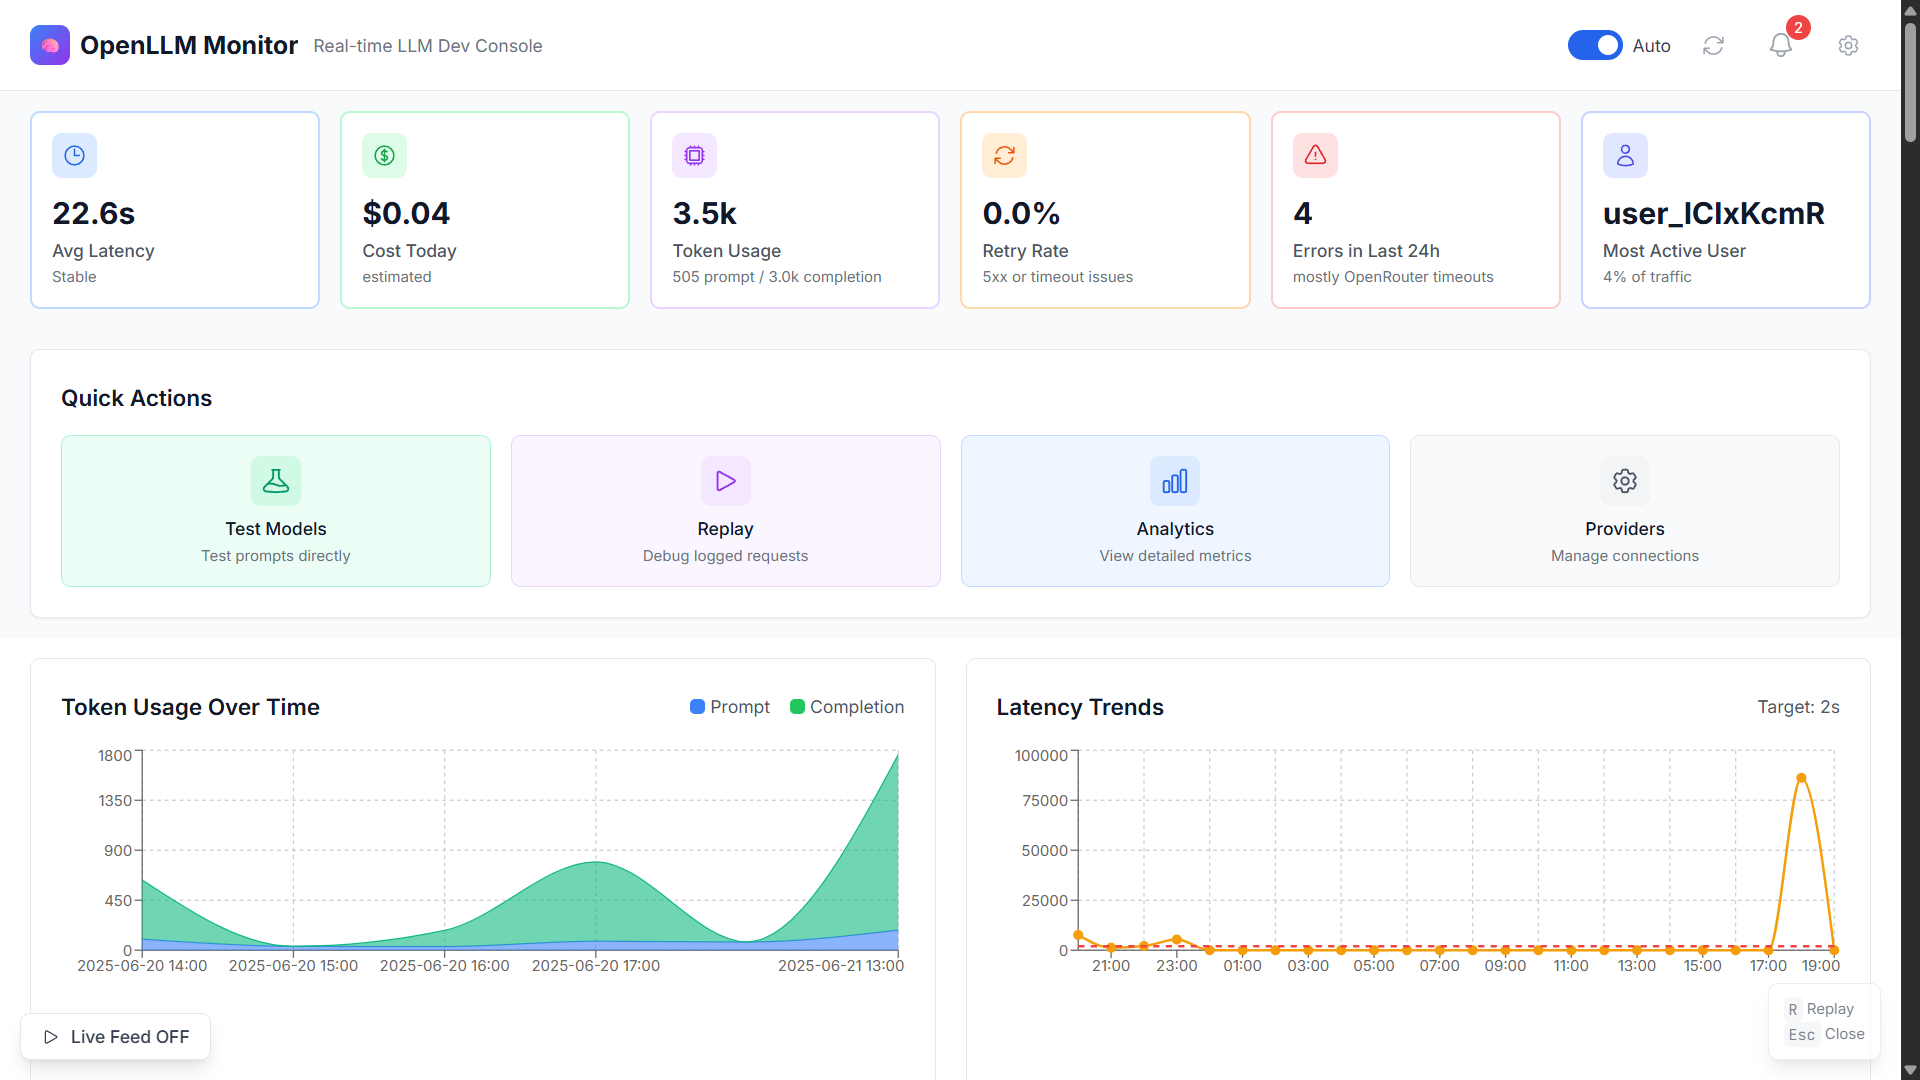Image resolution: width=1920 pixels, height=1080 pixels.
Task: Open the Providers quick action card
Action: tap(1624, 511)
